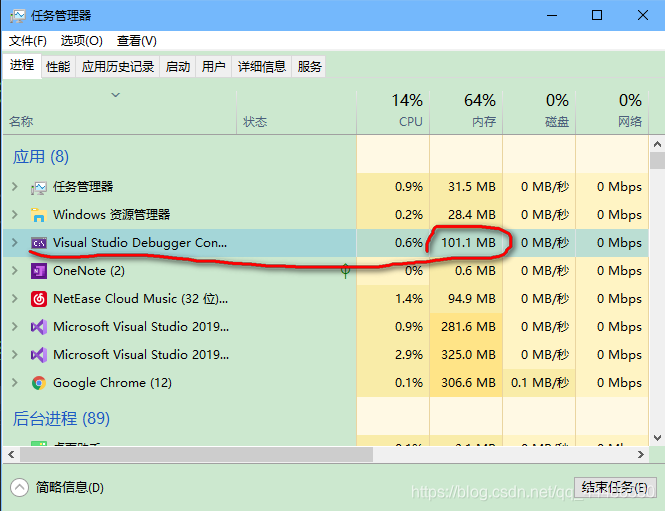Minimize the Task Manager window
The width and height of the screenshot is (665, 511).
(x=552, y=16)
